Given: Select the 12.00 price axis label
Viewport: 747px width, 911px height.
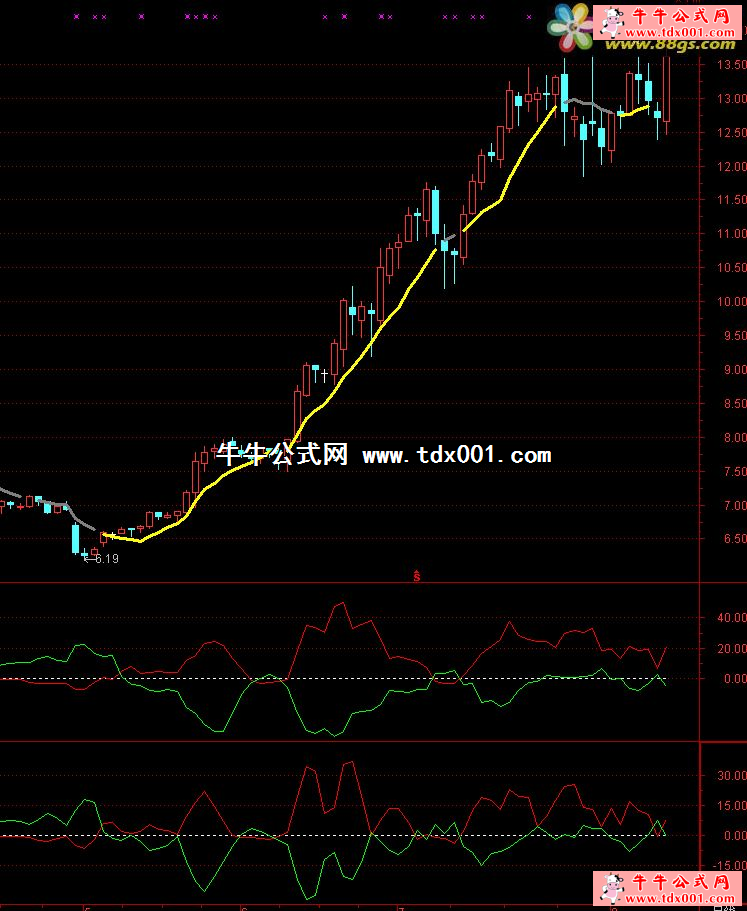Looking at the screenshot, I should (732, 167).
